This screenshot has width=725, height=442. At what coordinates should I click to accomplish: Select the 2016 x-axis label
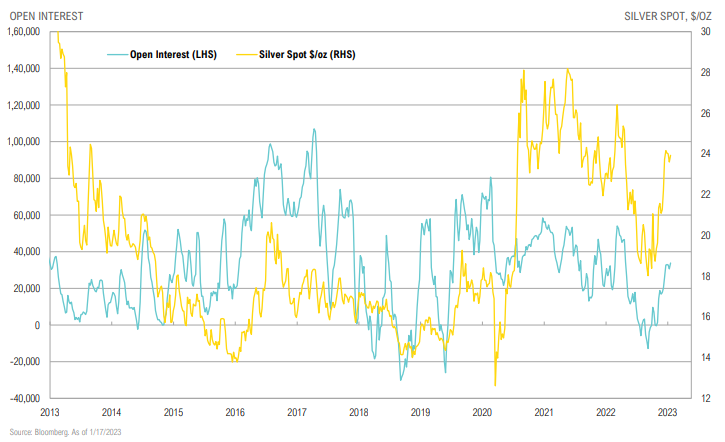[235, 411]
